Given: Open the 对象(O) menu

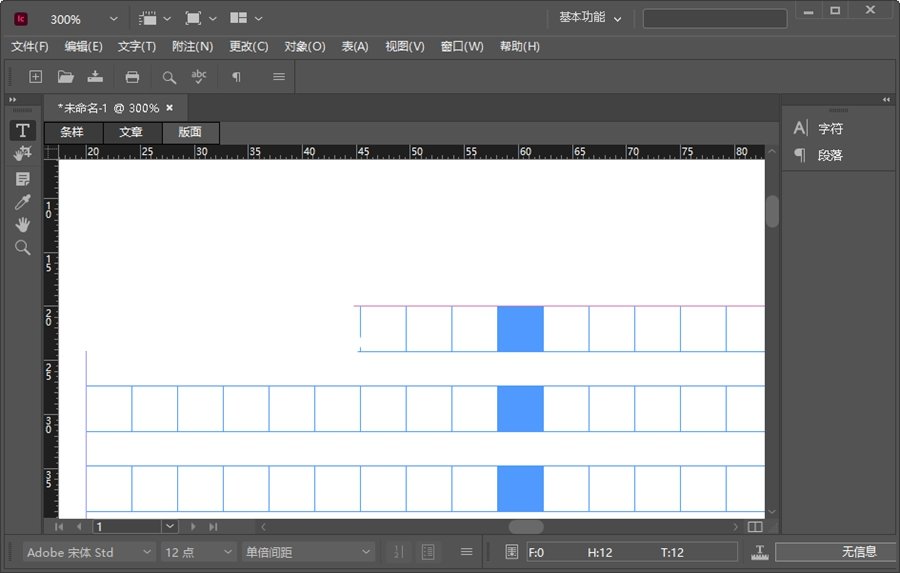Looking at the screenshot, I should click(305, 47).
